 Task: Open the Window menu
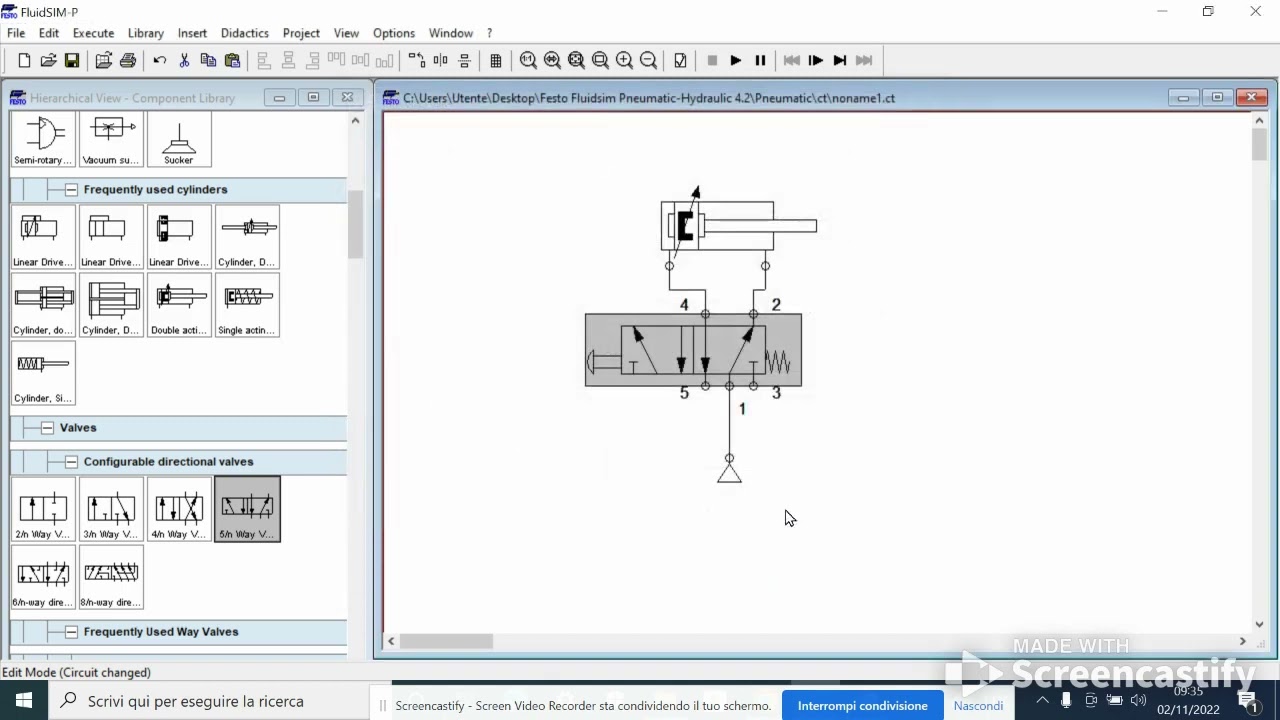451,33
